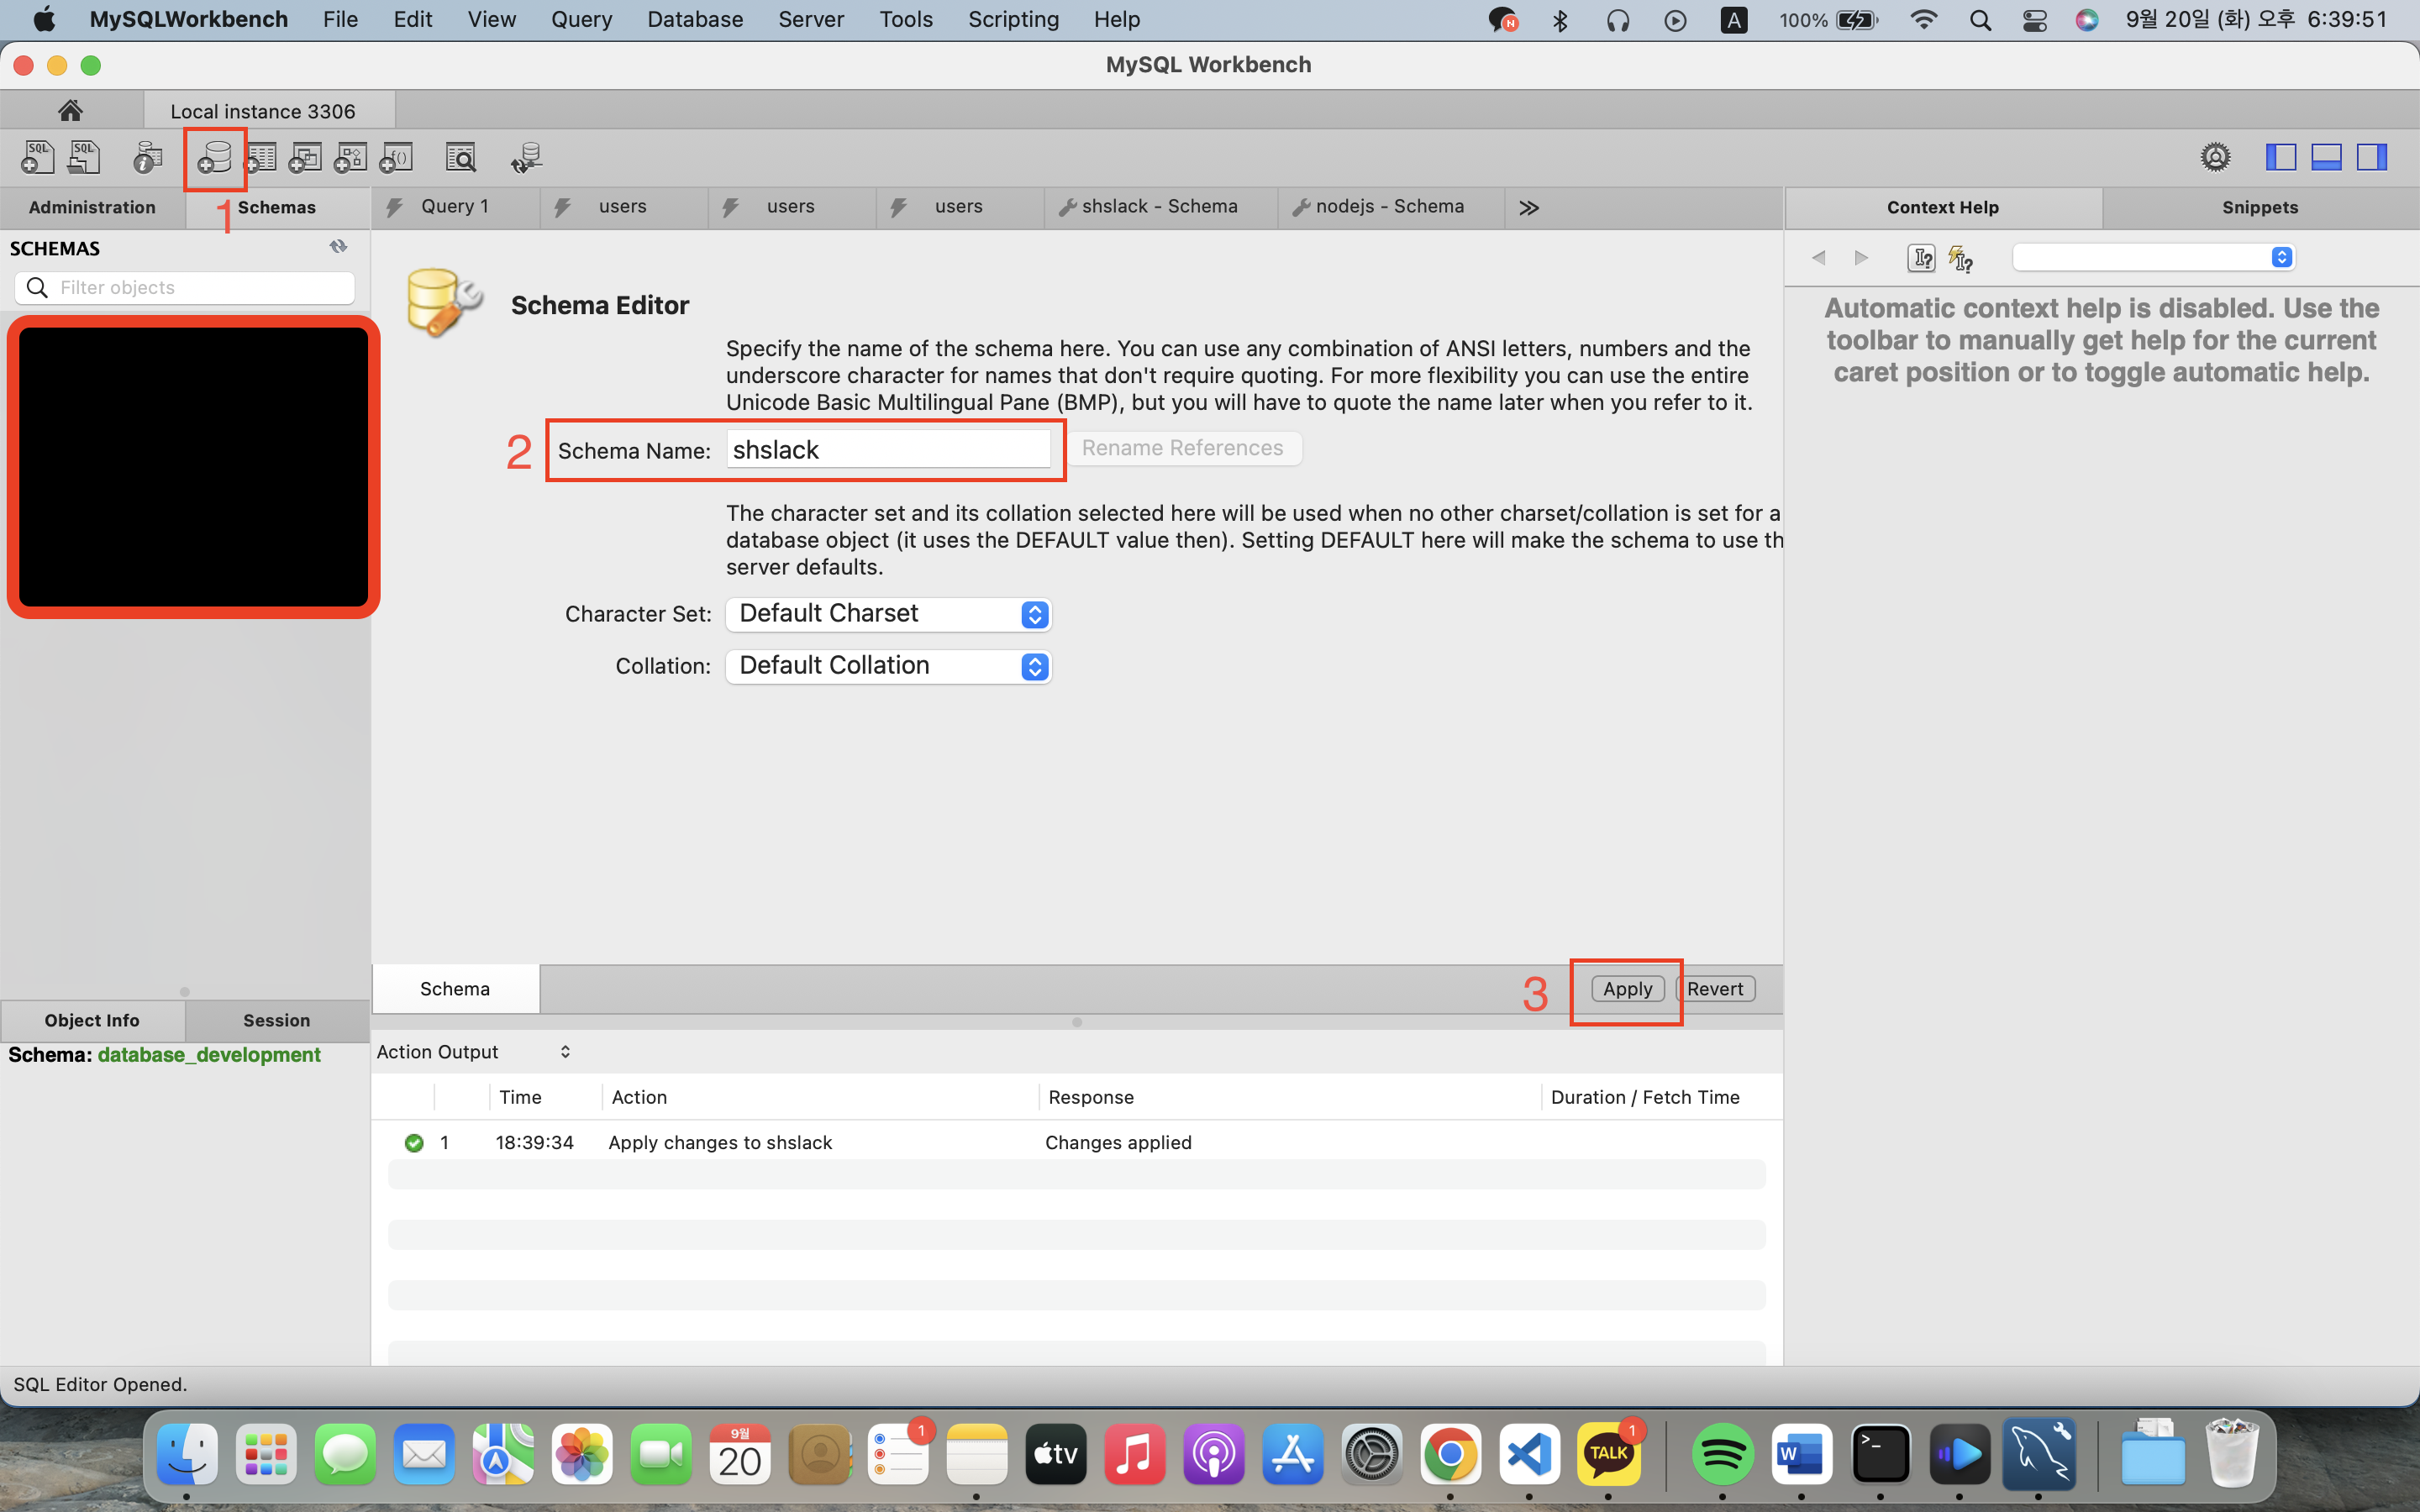2420x1512 pixels.
Task: Toggle automatic context help
Action: [1961, 258]
